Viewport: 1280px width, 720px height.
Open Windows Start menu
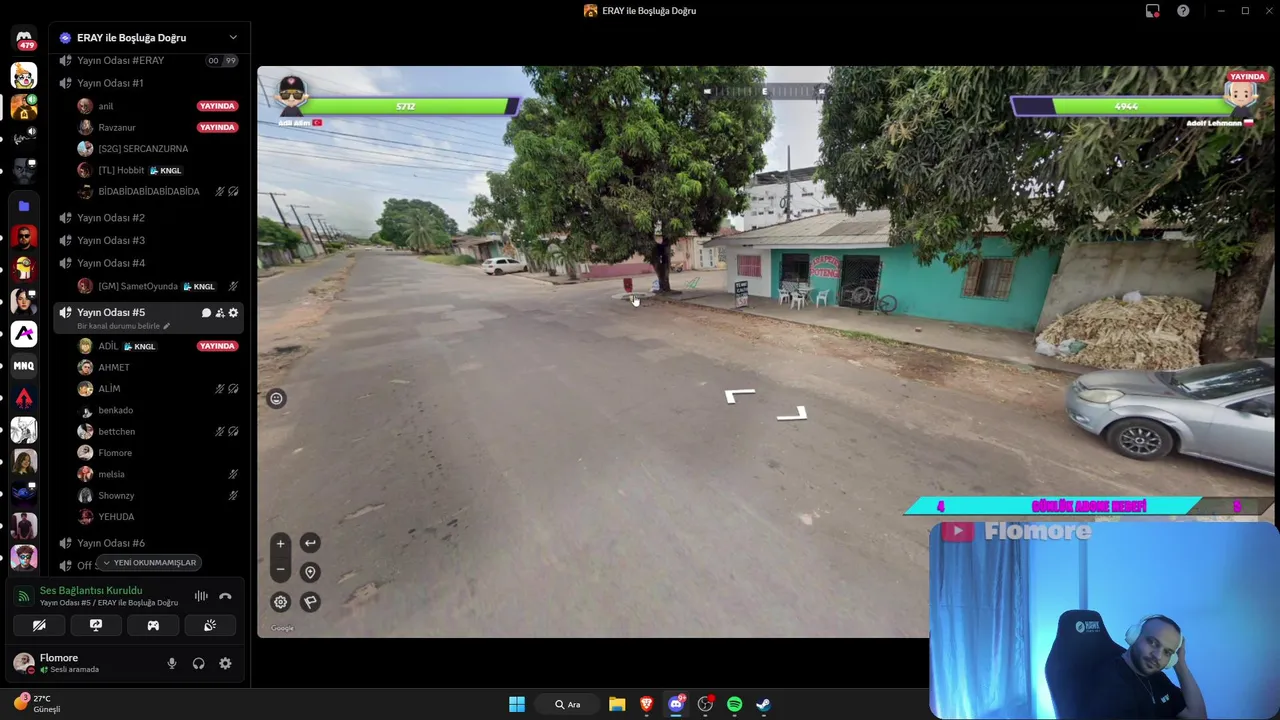(x=517, y=704)
